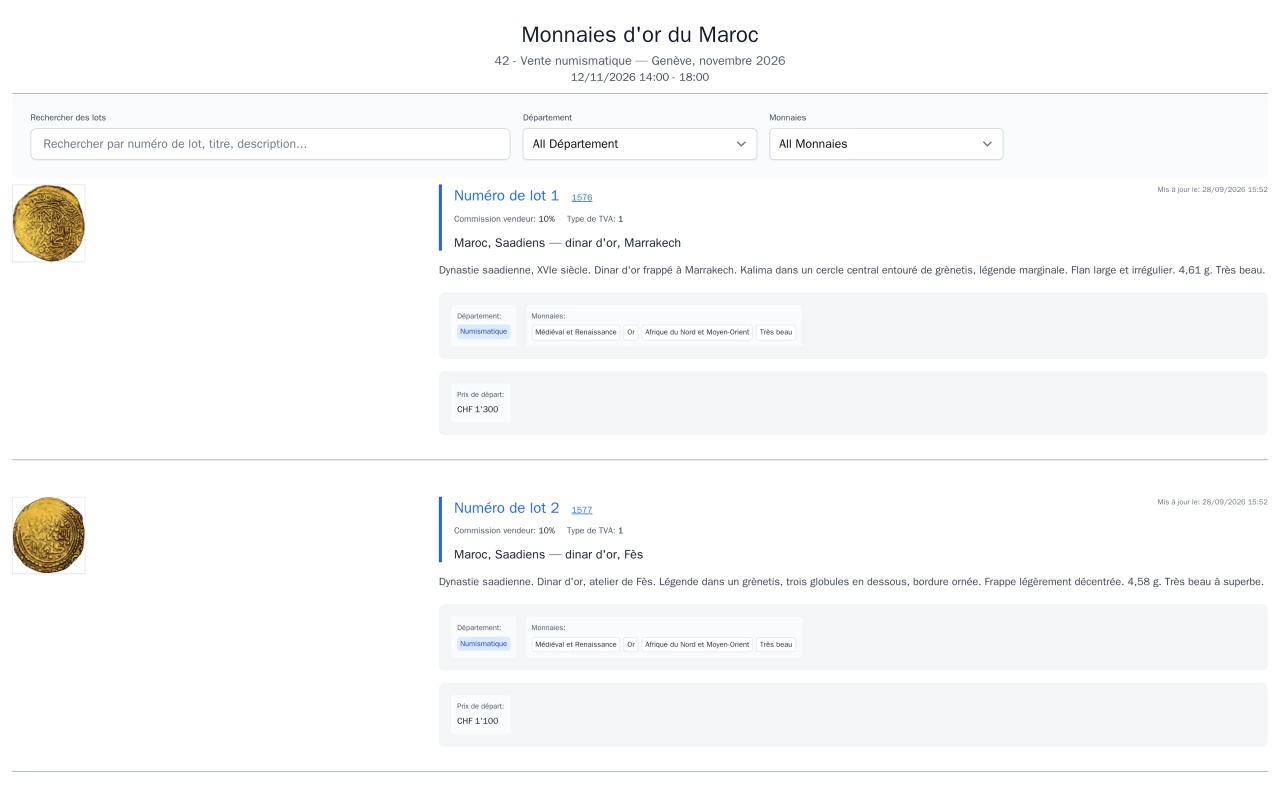This screenshot has width=1280, height=800.
Task: Click the Or tag in lot 2
Action: coord(631,645)
